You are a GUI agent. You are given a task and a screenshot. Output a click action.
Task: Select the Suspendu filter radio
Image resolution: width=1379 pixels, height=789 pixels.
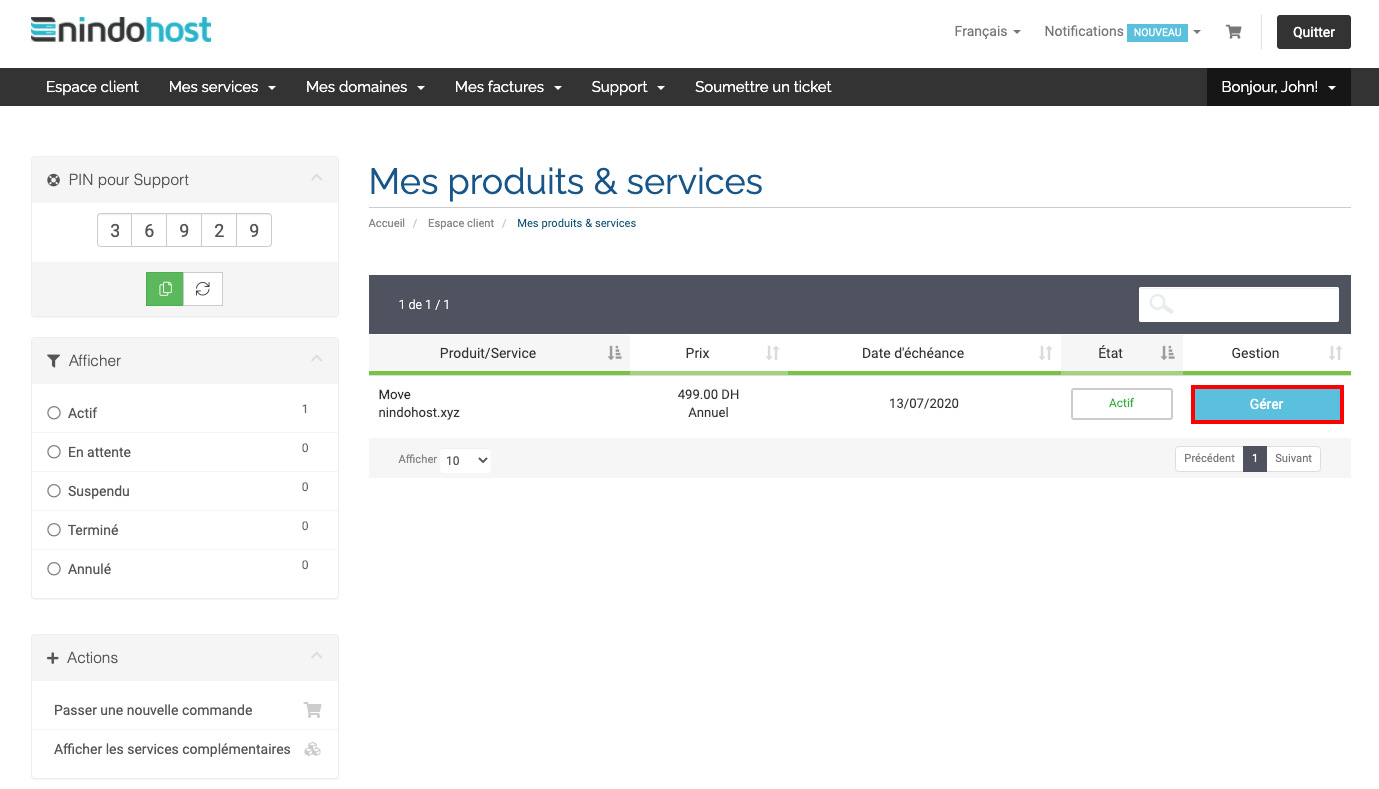tap(54, 491)
